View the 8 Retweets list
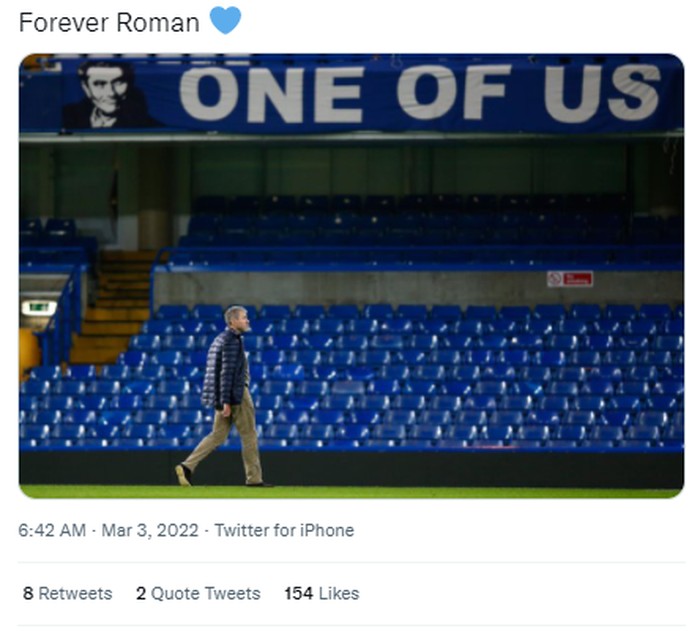700x631 pixels. [x=67, y=593]
